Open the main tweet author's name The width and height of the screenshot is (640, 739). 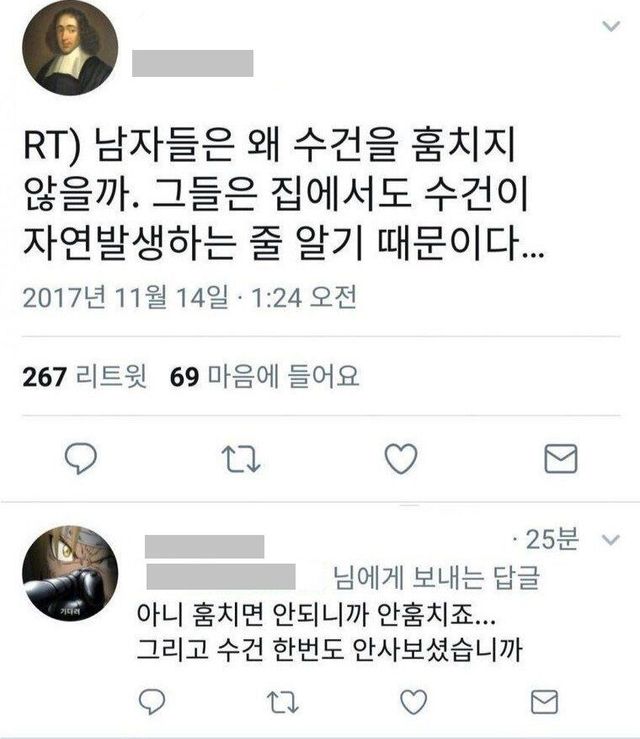(x=193, y=63)
